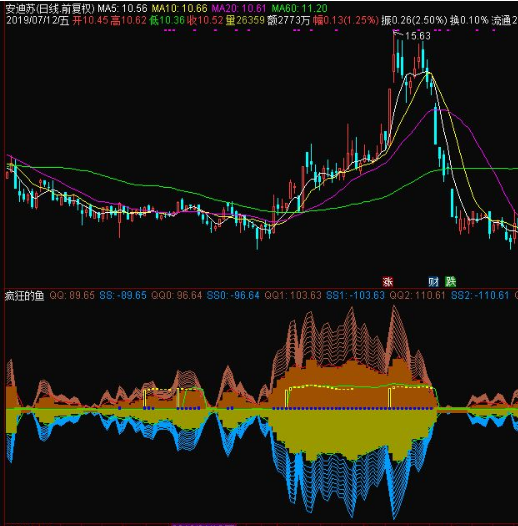518x526 pixels.
Task: Click the close price 收10.52
Action: pyautogui.click(x=205, y=21)
